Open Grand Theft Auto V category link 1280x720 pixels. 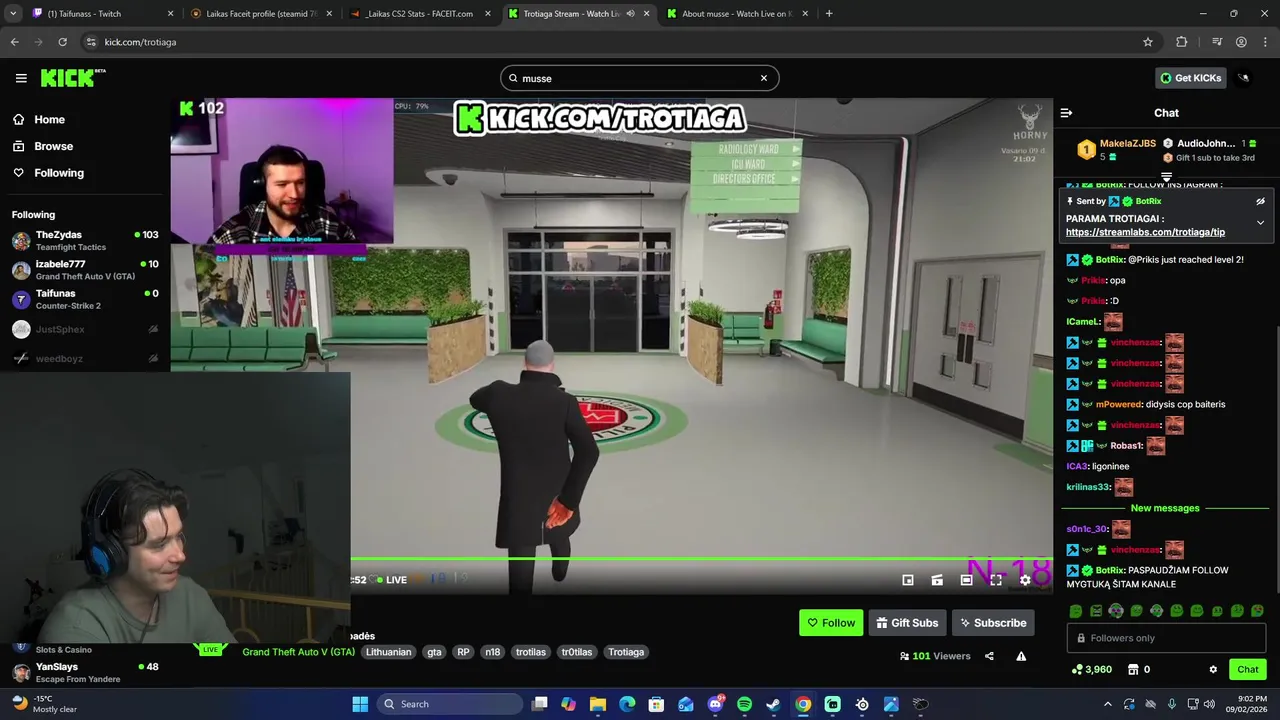(298, 652)
